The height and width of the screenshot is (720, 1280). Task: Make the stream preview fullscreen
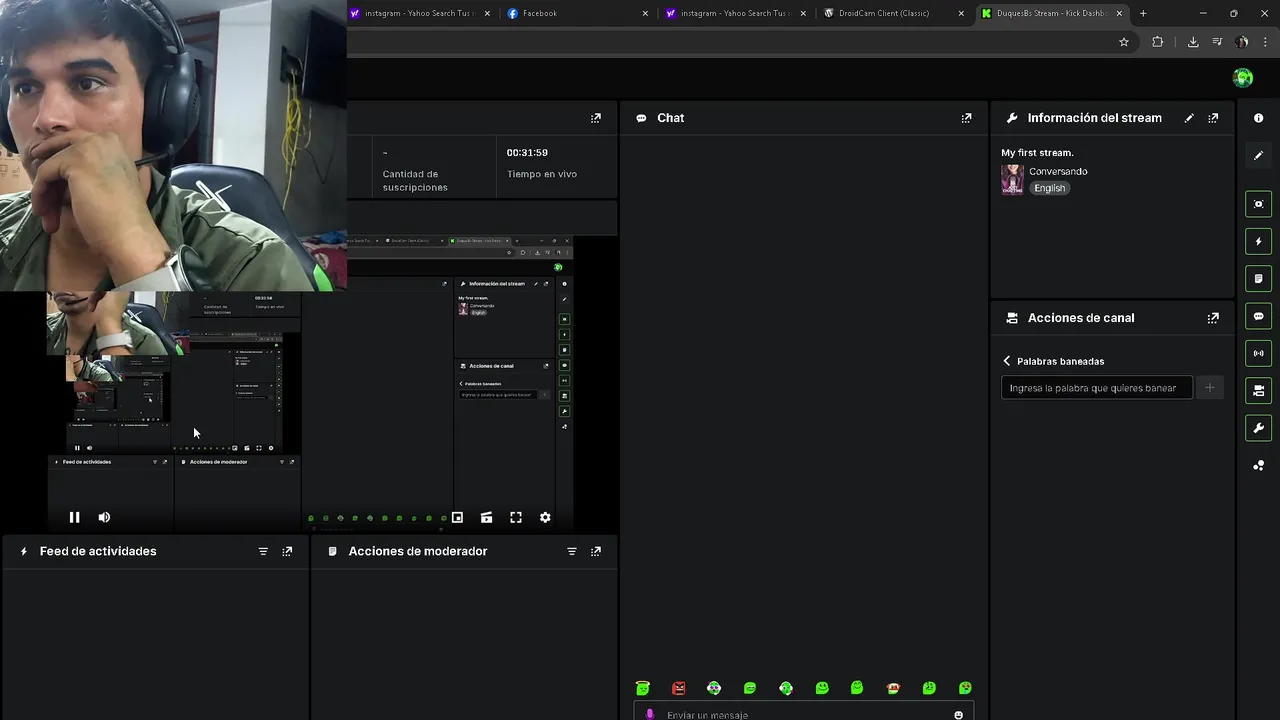[x=516, y=517]
